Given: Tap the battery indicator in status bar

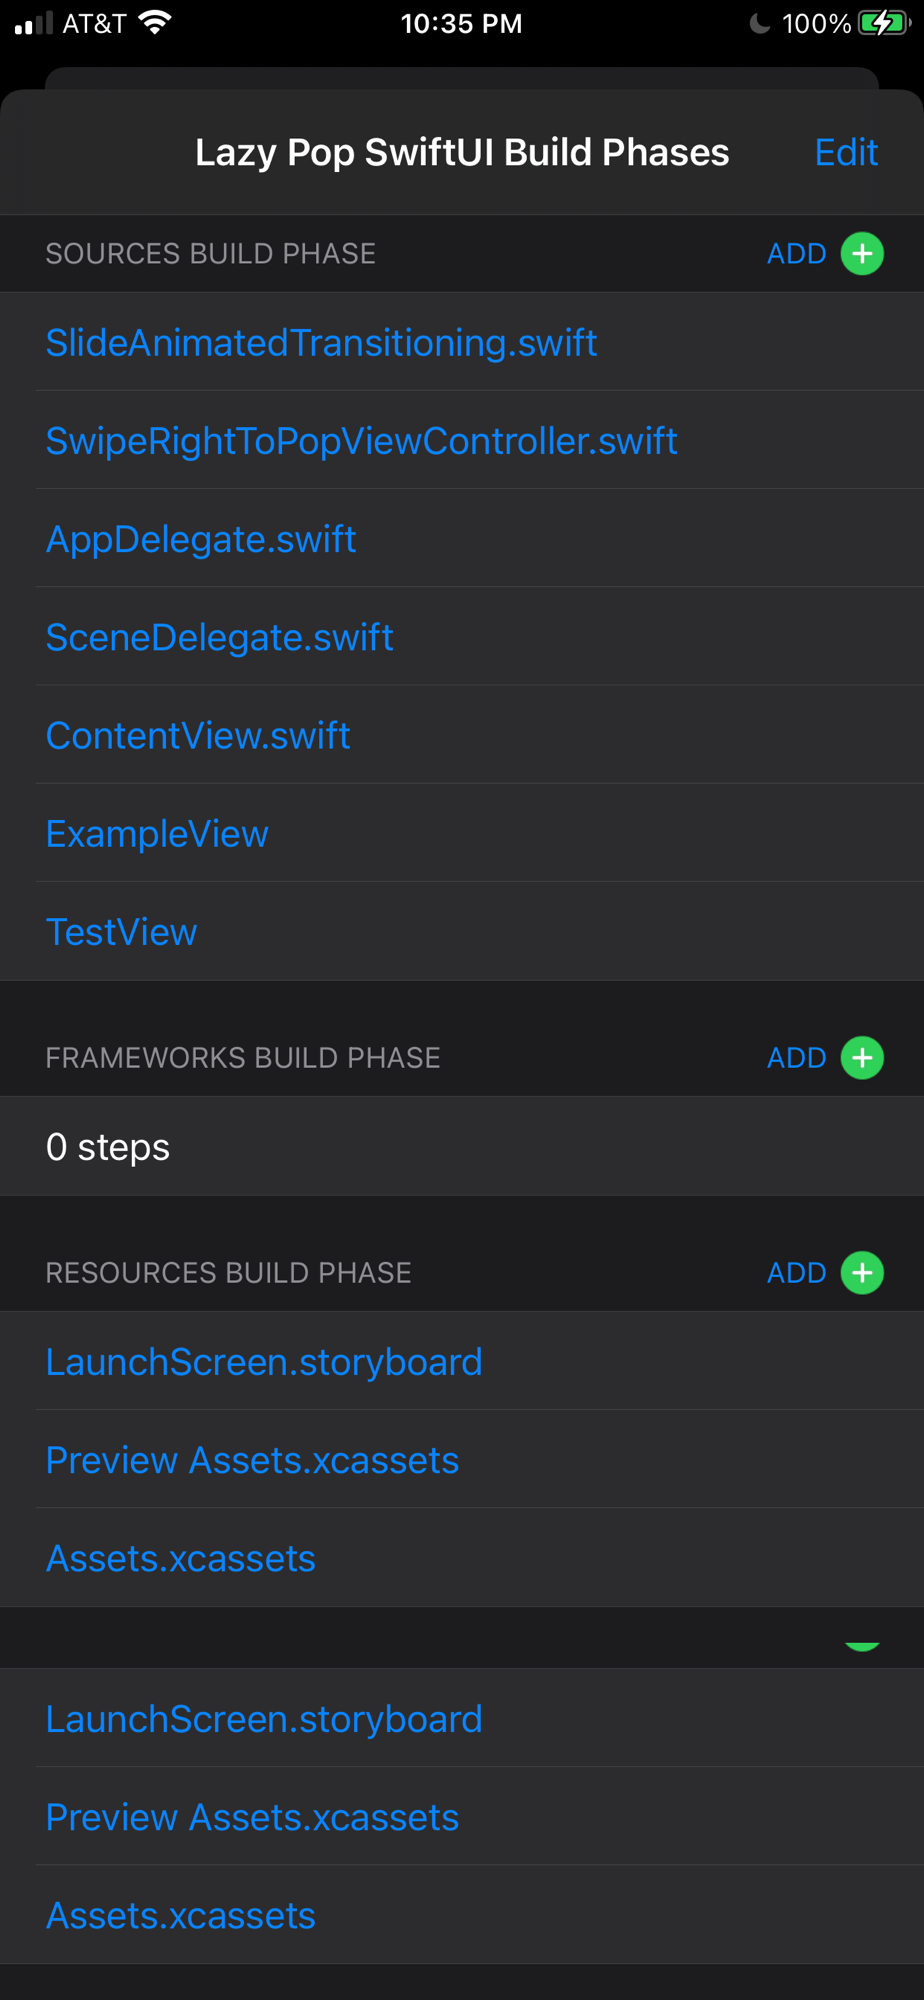Looking at the screenshot, I should pyautogui.click(x=882, y=23).
